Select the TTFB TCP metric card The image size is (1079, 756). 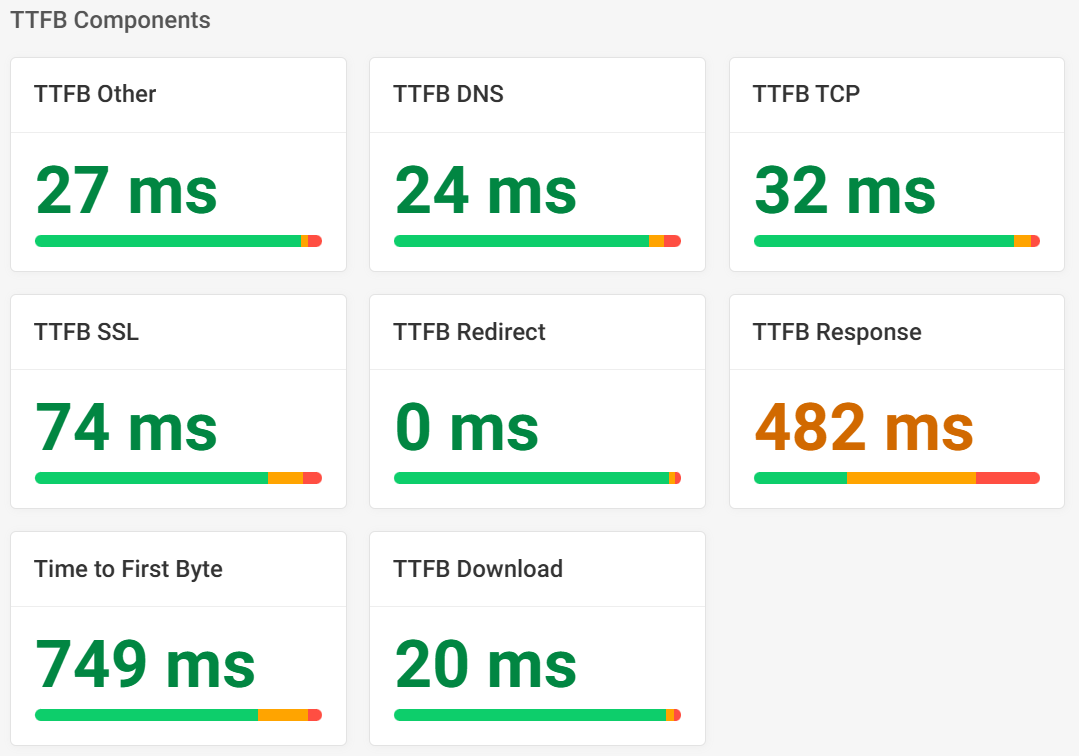click(x=806, y=94)
